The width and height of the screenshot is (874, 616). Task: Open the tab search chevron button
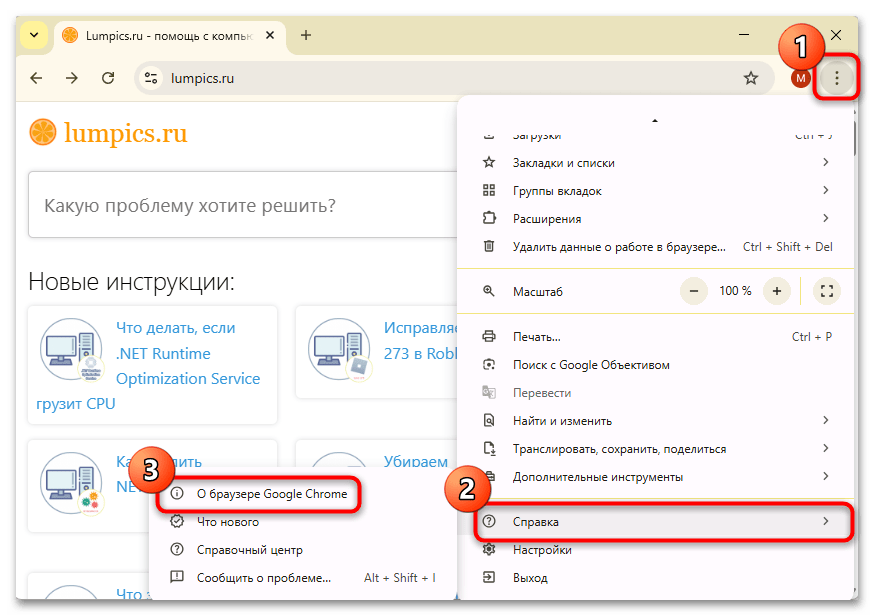(34, 35)
